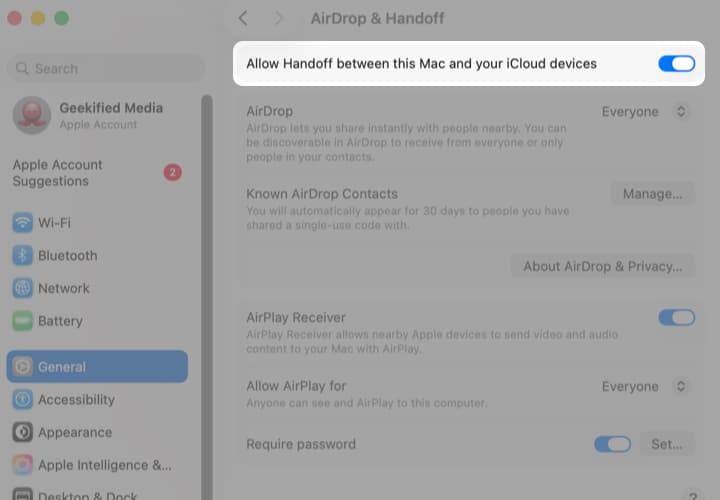Toggle Allow Handoff switch

coord(676,63)
